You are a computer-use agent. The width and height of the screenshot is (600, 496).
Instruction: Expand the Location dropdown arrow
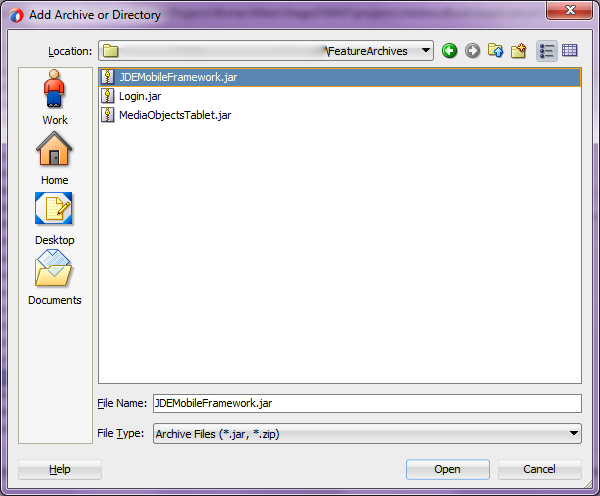425,50
